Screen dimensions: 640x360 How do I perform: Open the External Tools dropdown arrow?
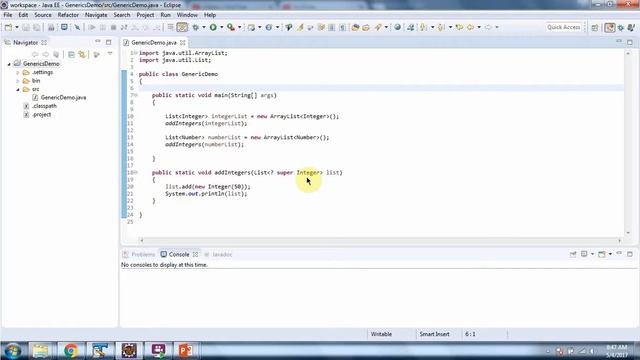[240, 27]
